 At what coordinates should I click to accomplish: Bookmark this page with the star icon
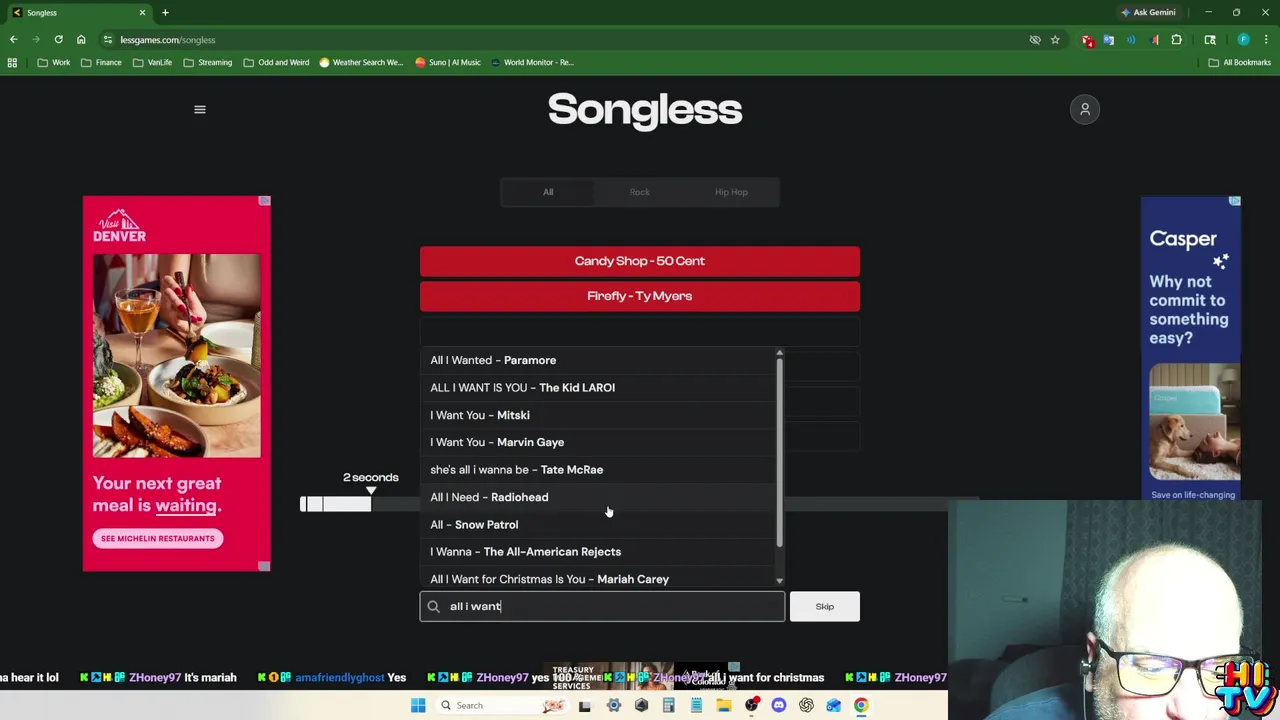(1055, 40)
